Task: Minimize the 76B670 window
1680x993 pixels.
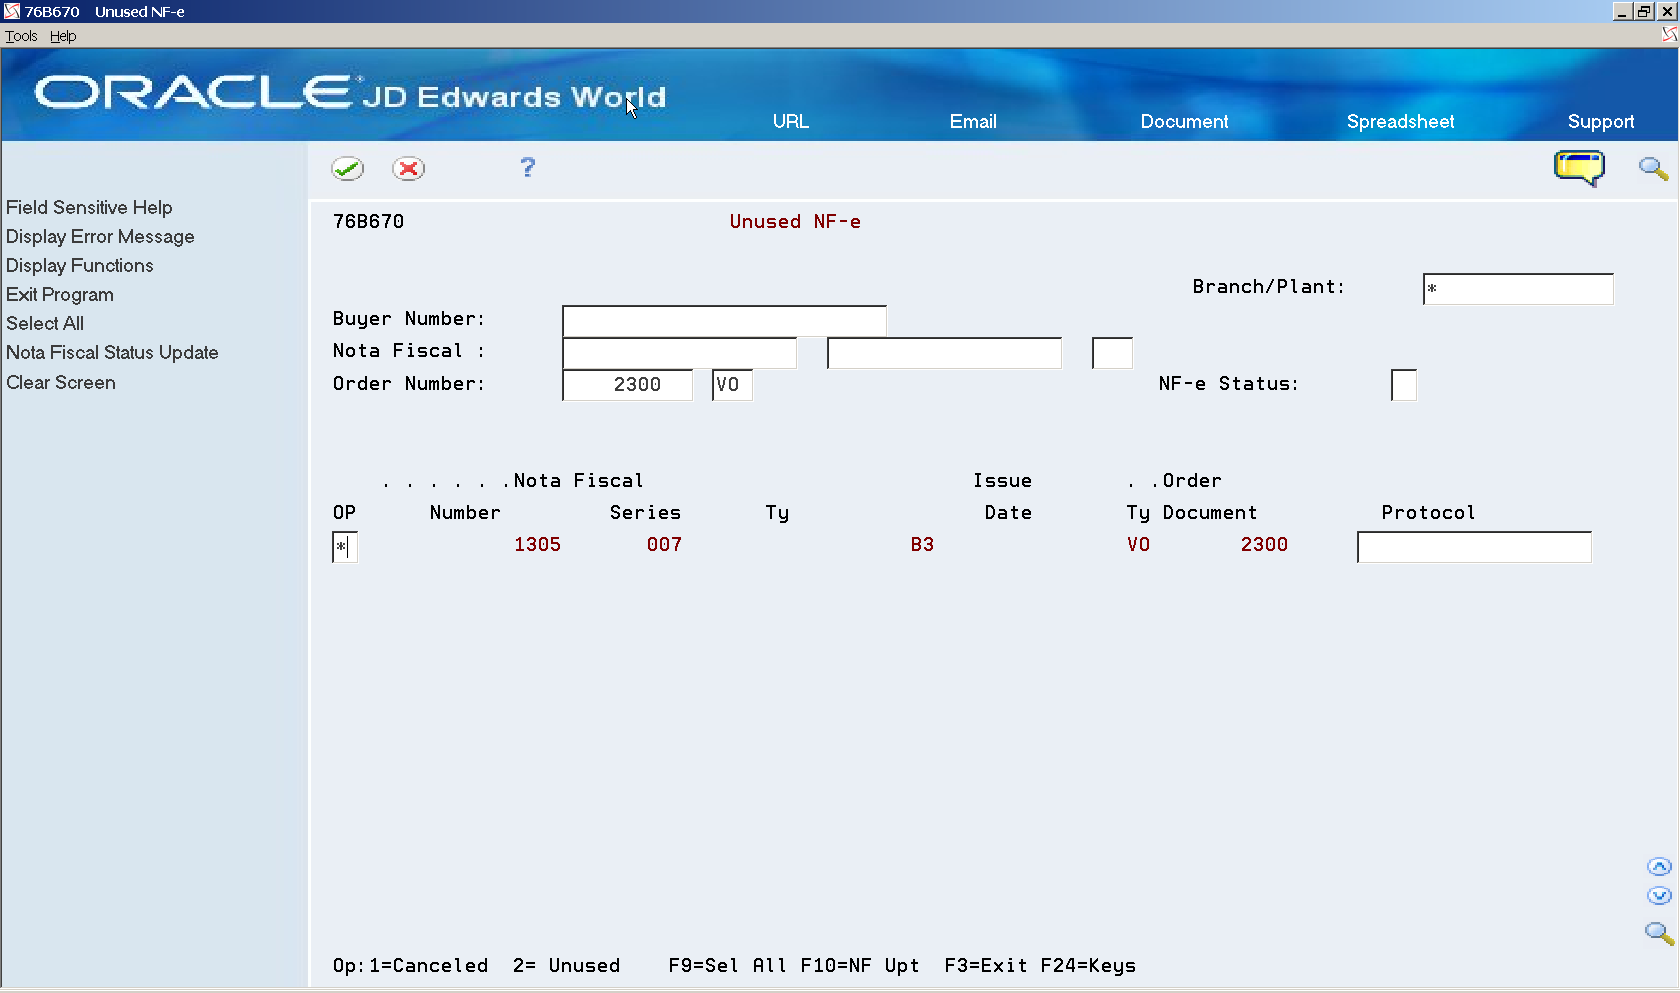Action: pyautogui.click(x=1622, y=11)
